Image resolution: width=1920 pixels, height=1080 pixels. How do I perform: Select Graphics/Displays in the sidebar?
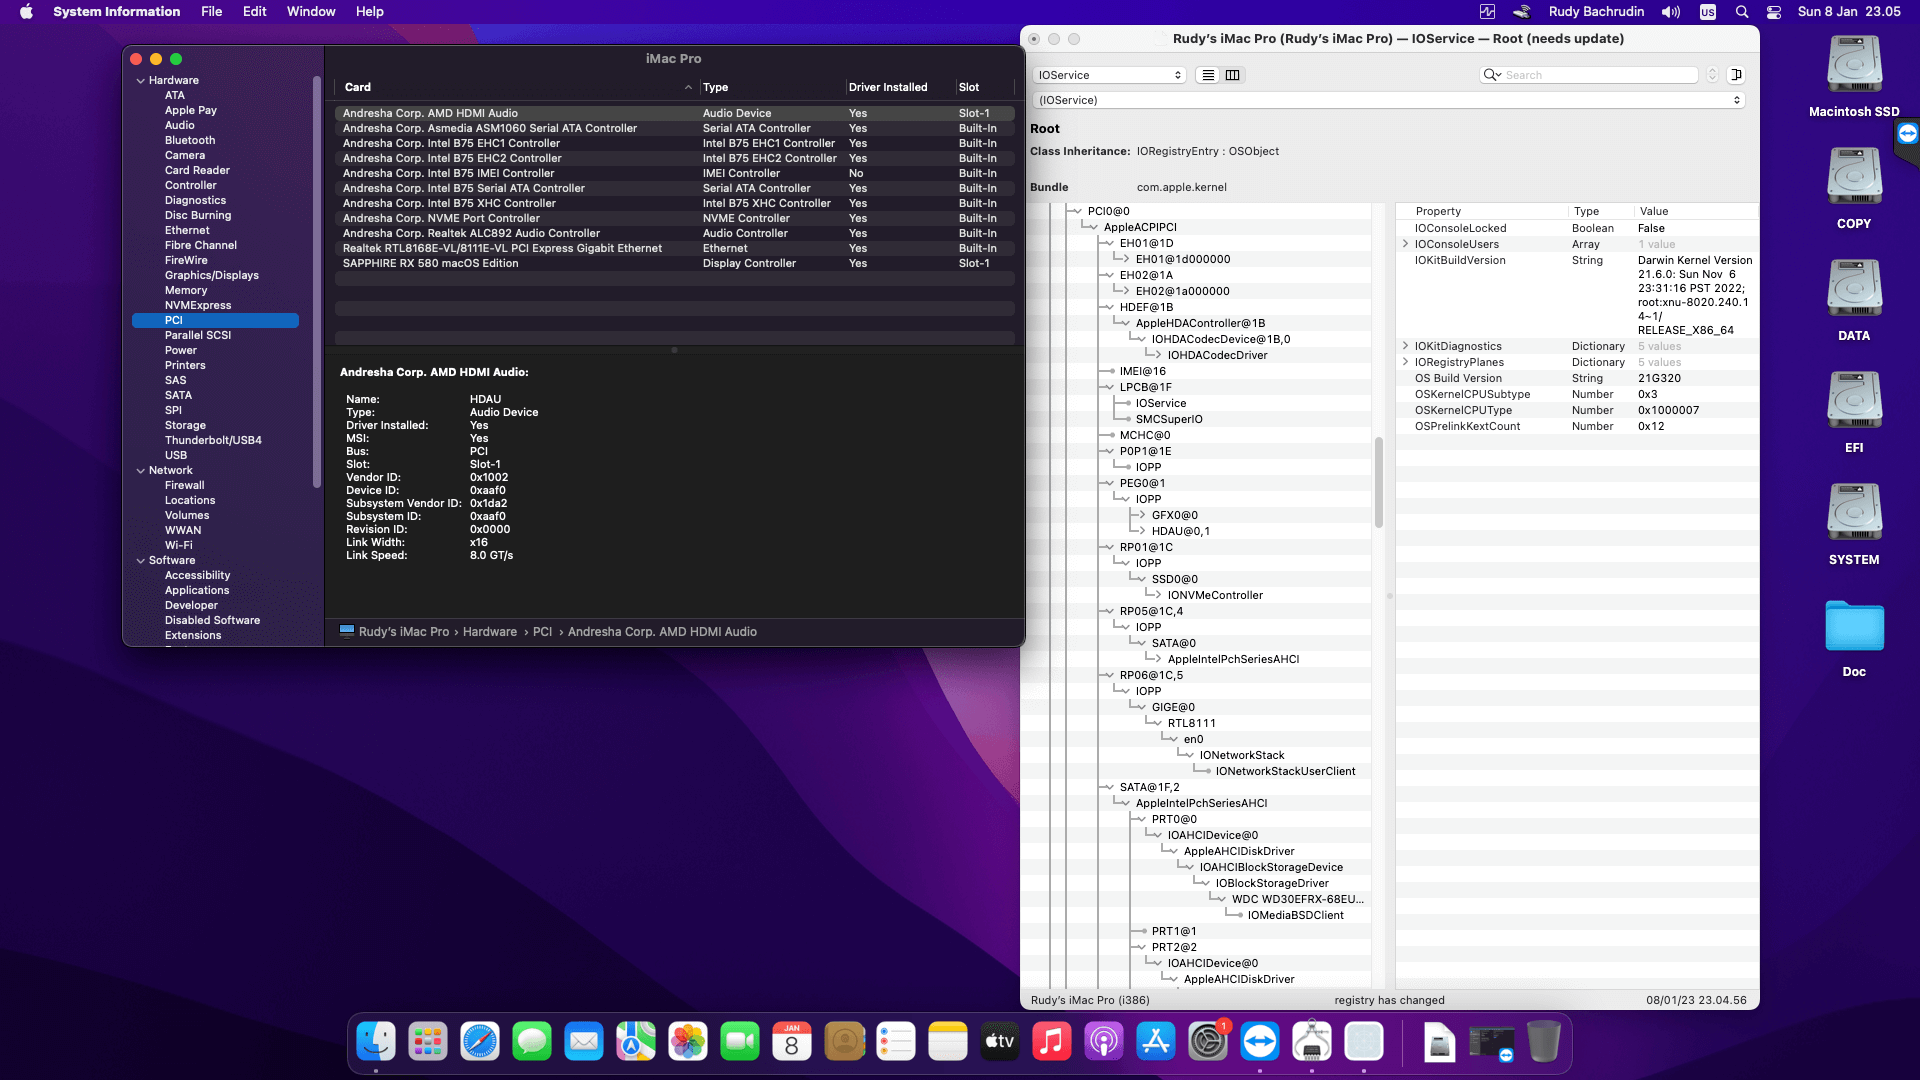tap(211, 275)
